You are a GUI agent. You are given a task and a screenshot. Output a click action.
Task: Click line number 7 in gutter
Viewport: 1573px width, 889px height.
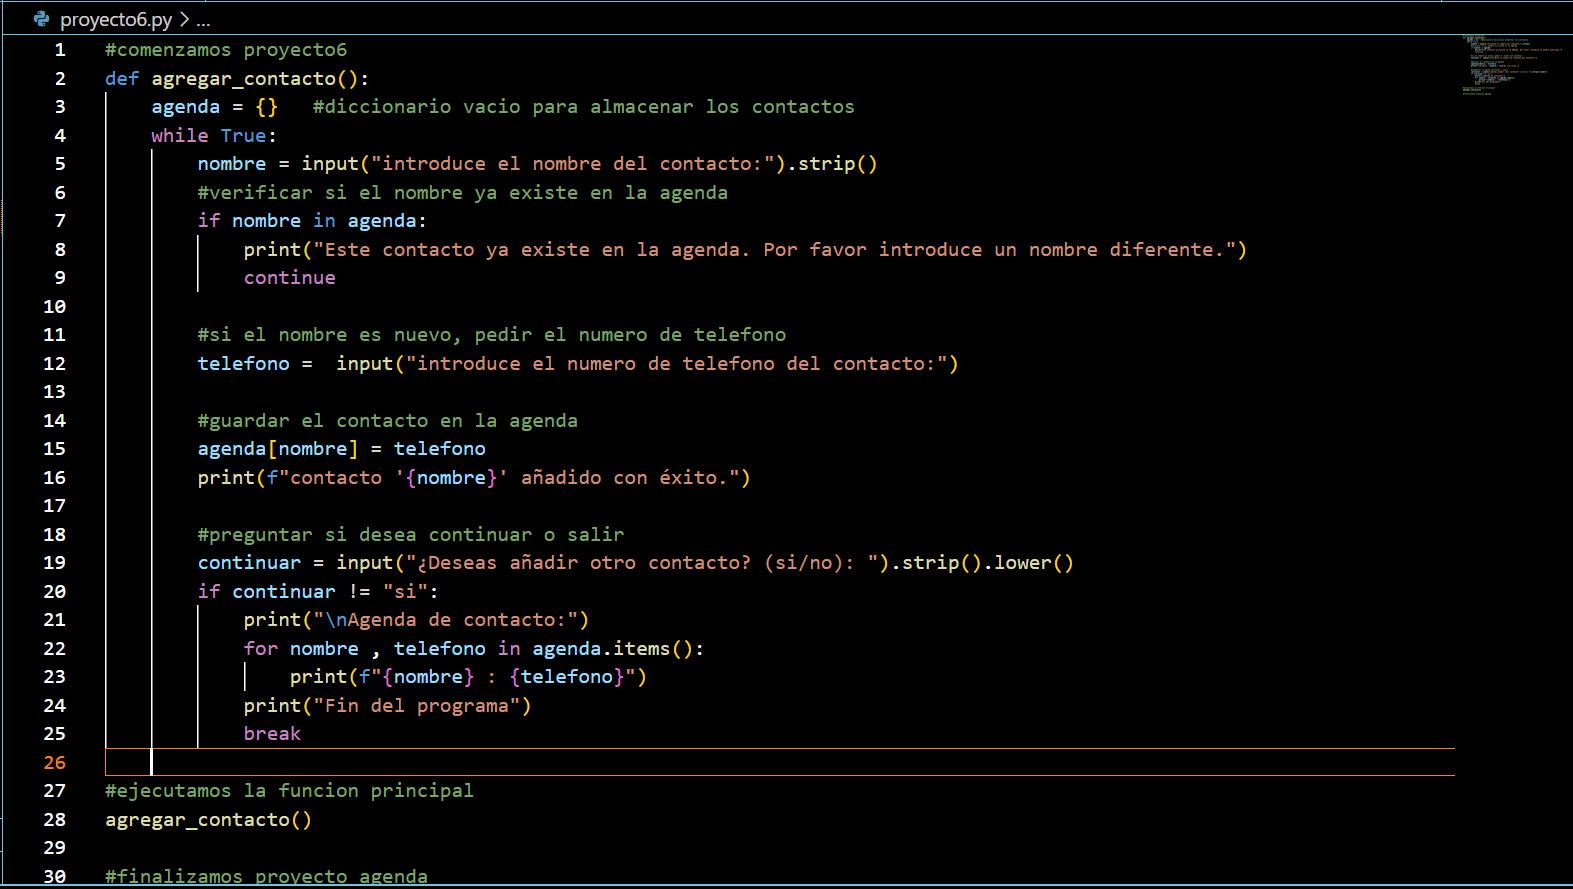(x=60, y=221)
